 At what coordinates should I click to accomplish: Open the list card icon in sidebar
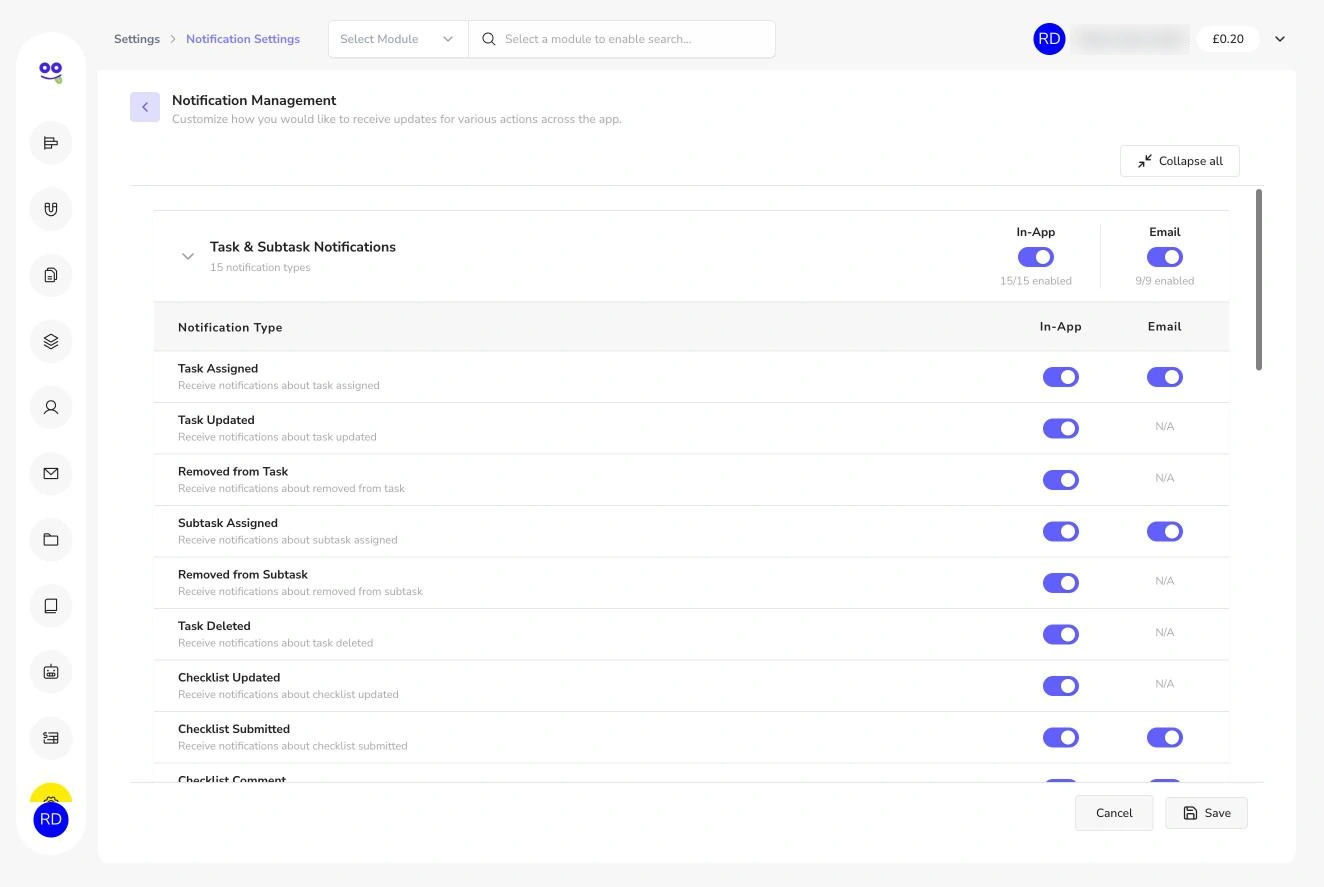point(51,738)
